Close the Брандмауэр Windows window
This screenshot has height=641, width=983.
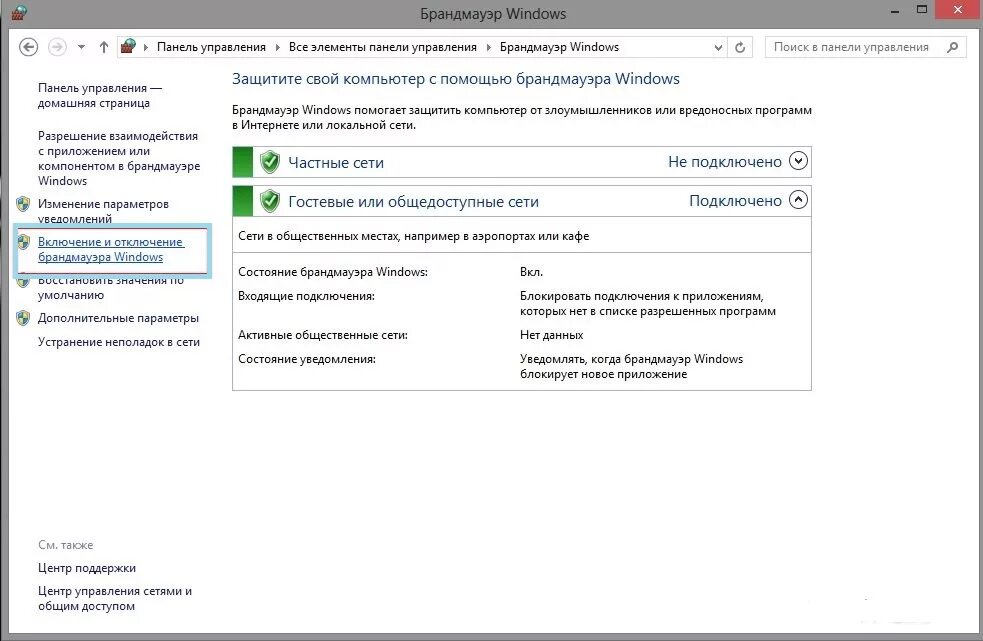pyautogui.click(x=958, y=9)
